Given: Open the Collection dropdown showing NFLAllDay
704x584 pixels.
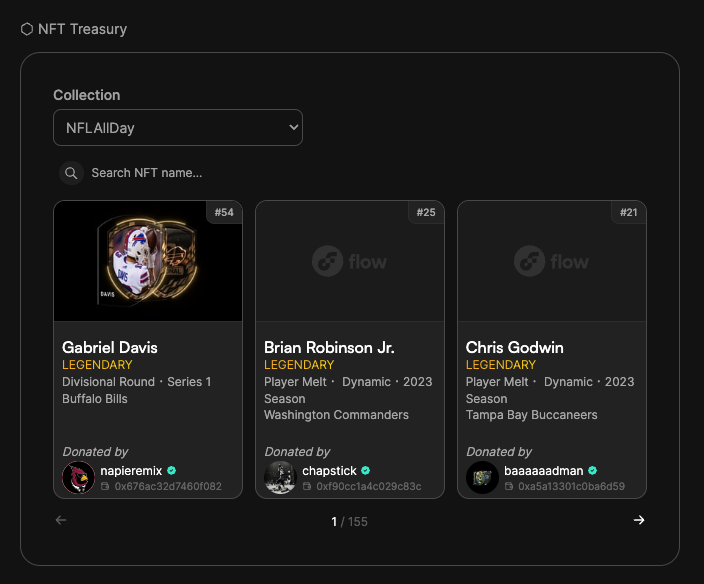Looking at the screenshot, I should pos(178,127).
